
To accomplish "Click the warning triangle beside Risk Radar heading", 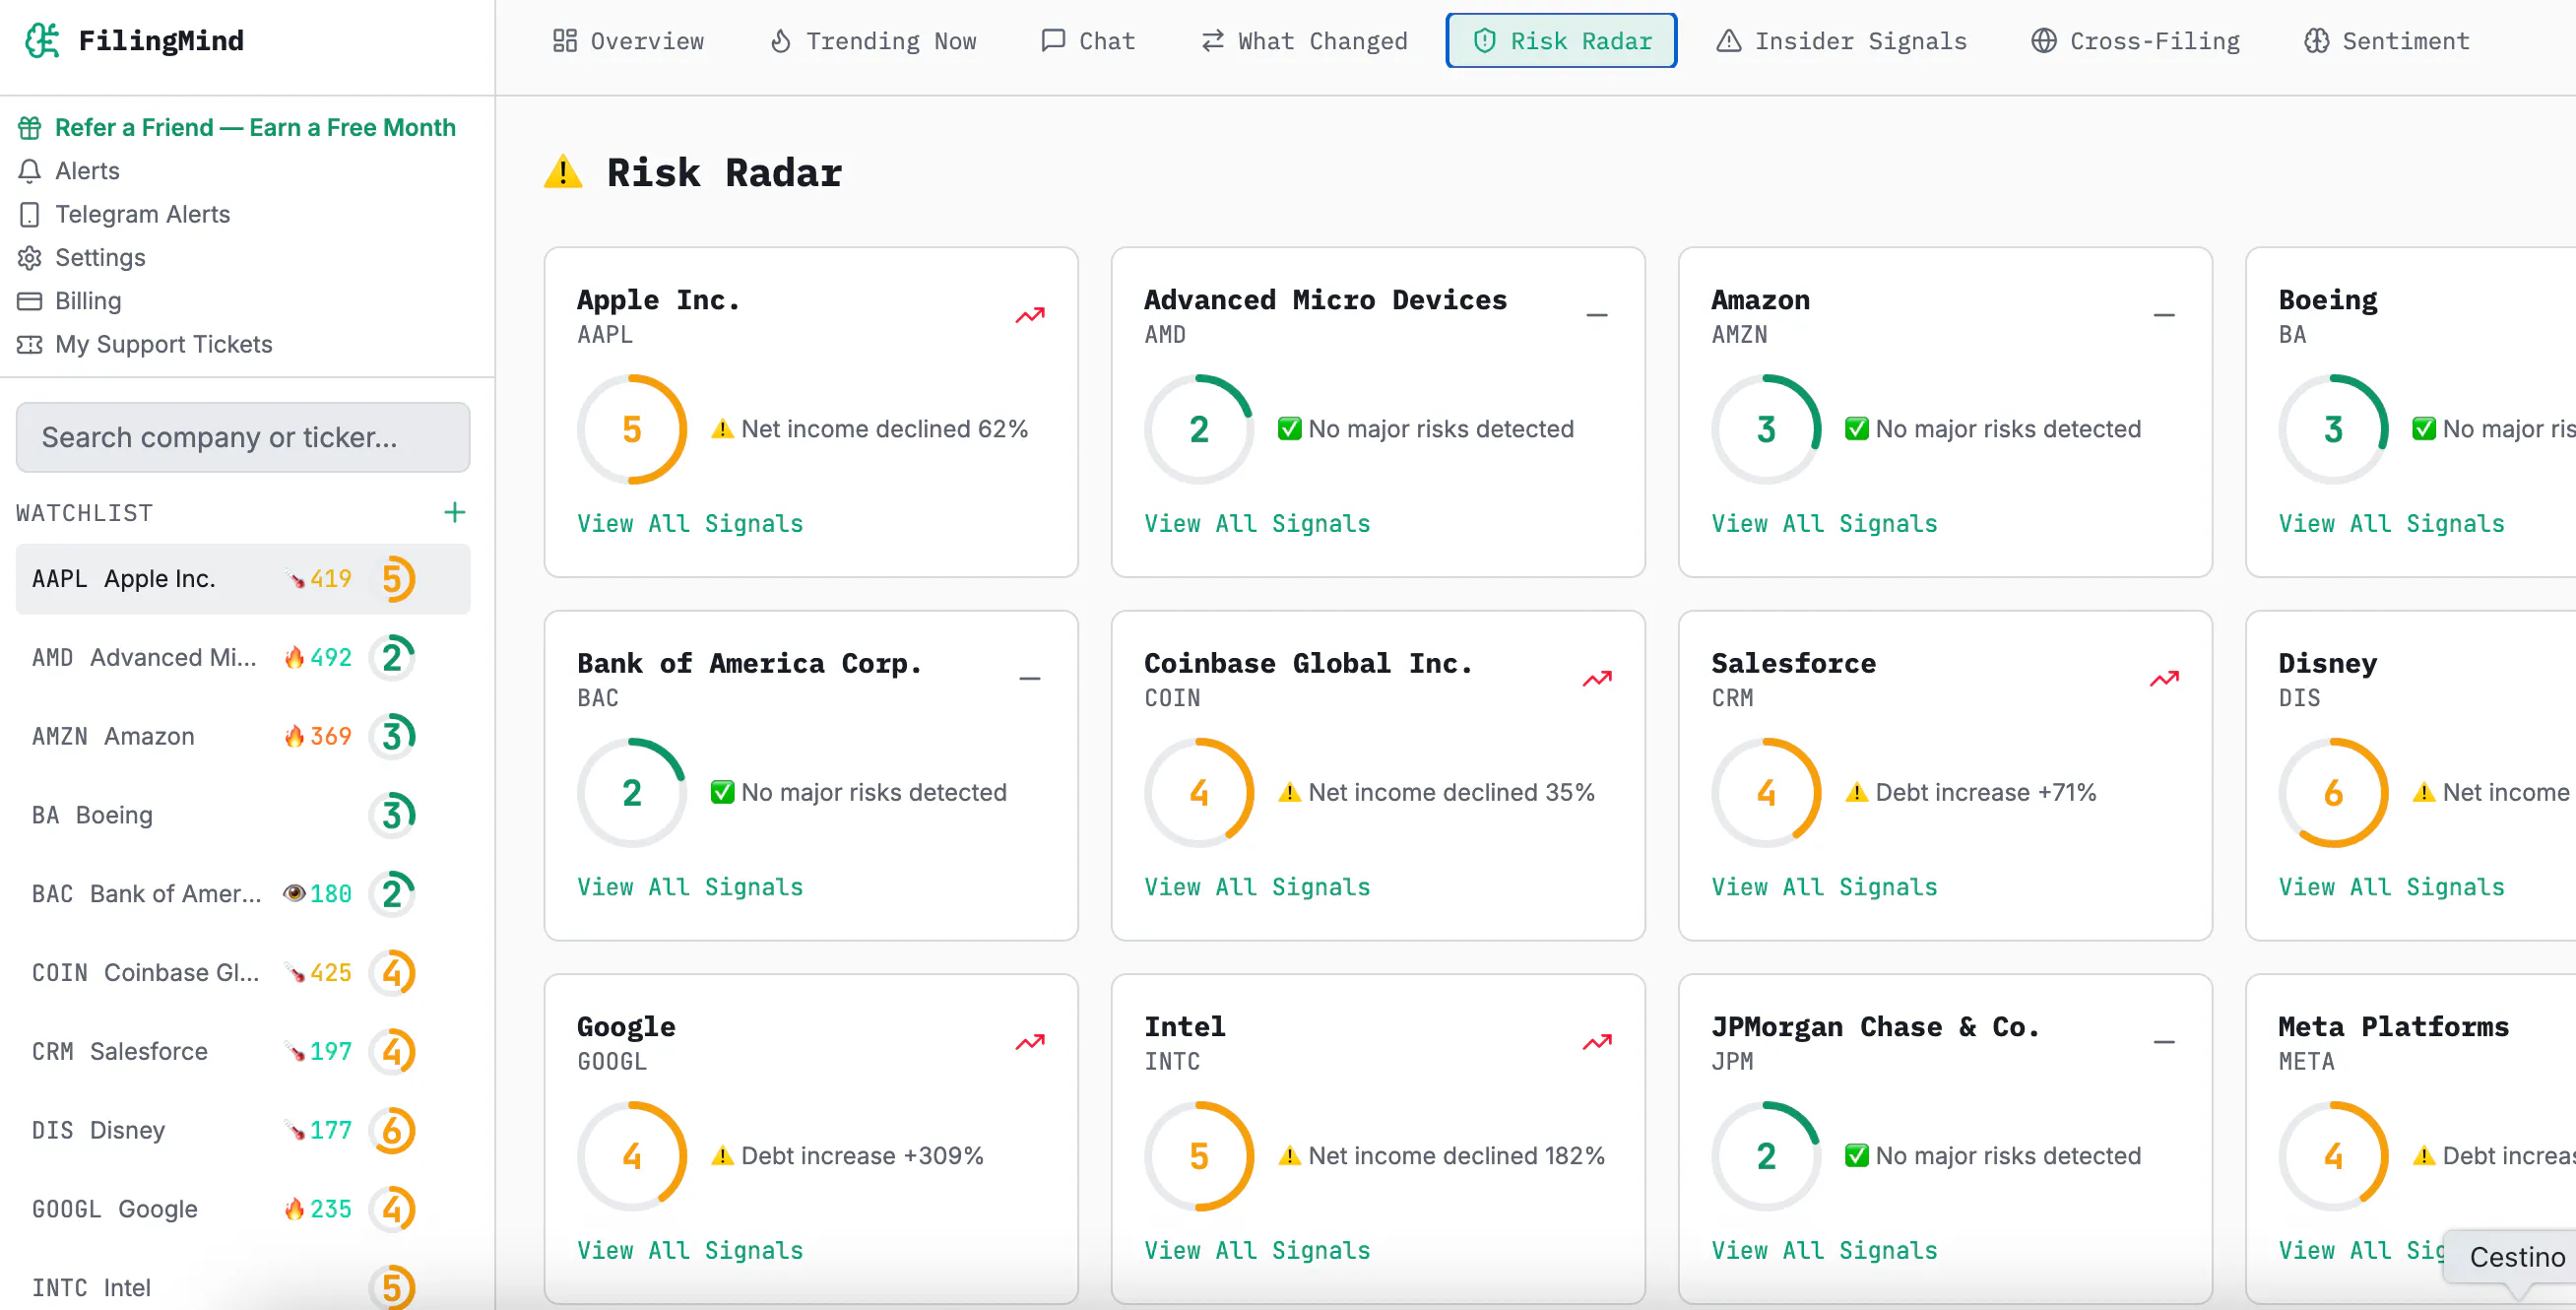I will (x=563, y=172).
